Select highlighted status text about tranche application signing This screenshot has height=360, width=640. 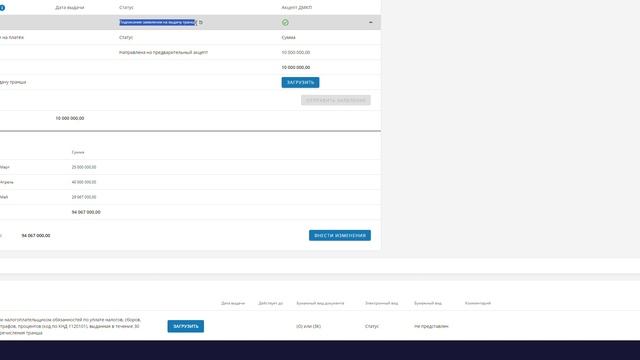pos(158,22)
